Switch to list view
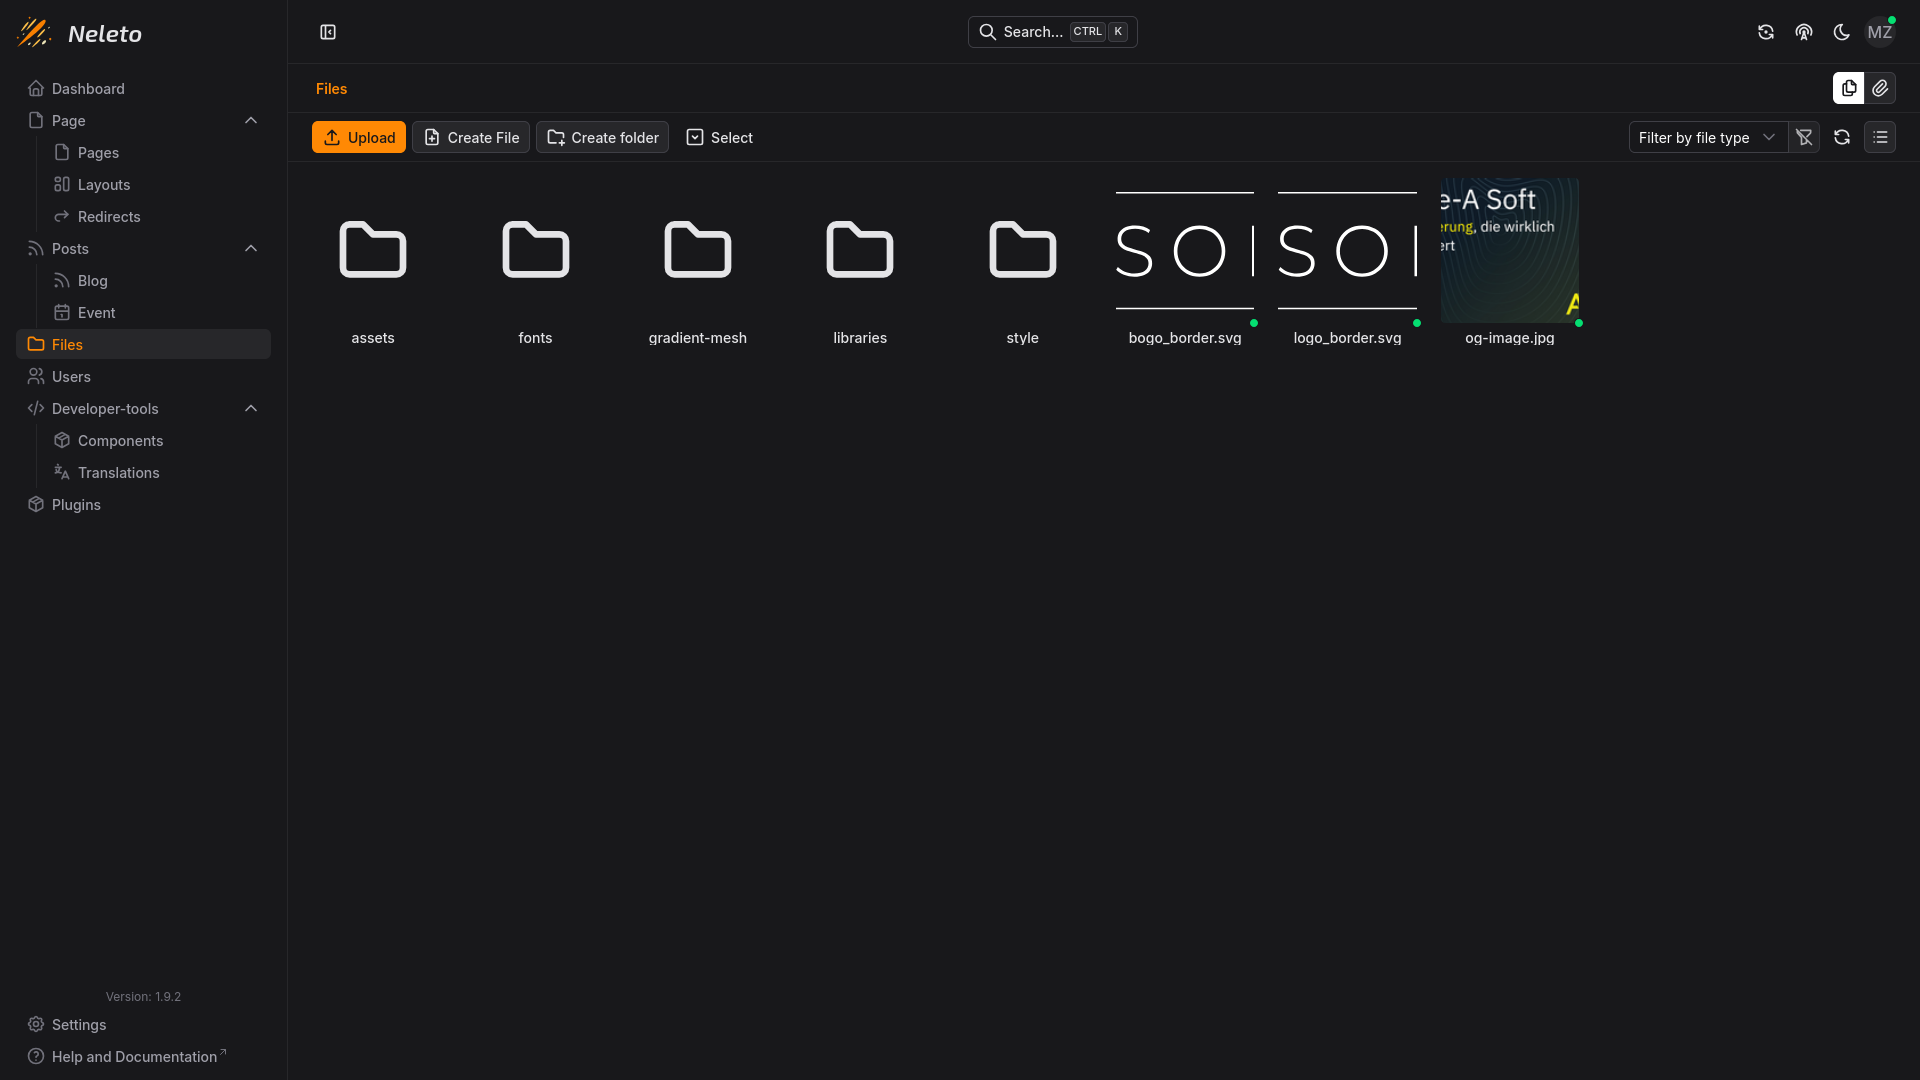 [x=1881, y=137]
